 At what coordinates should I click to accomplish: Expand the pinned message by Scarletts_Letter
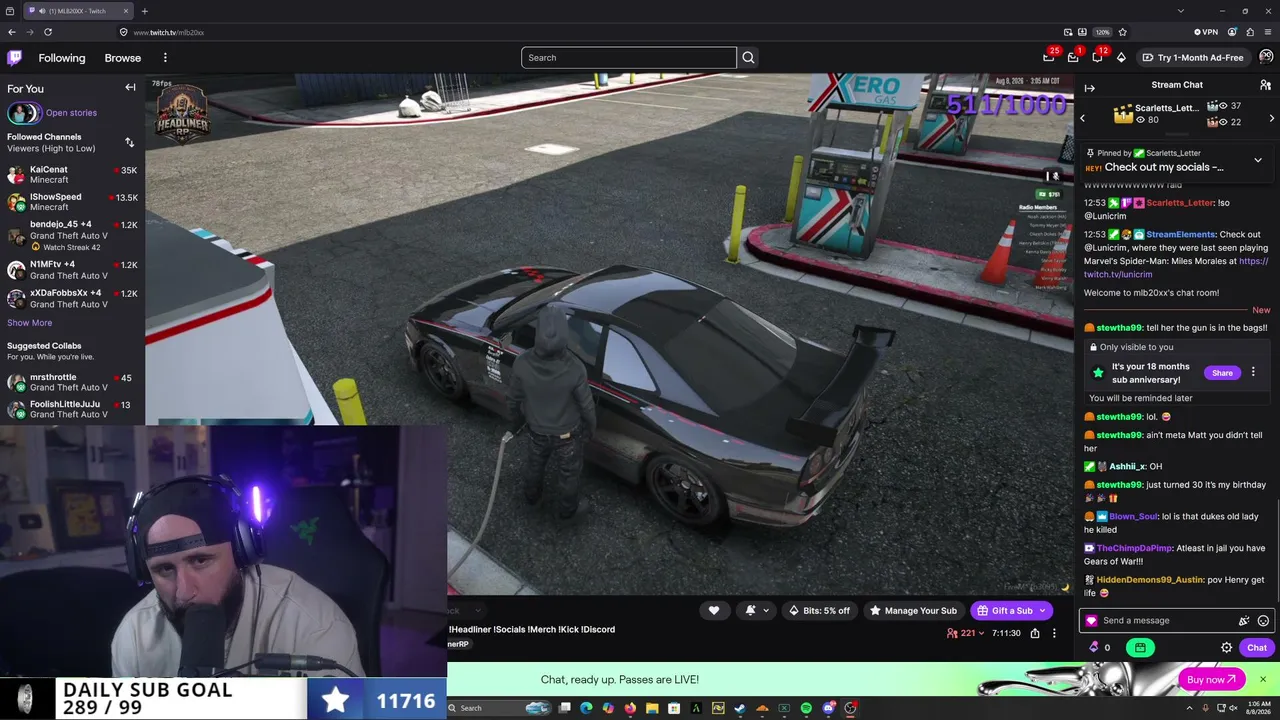coord(1258,160)
